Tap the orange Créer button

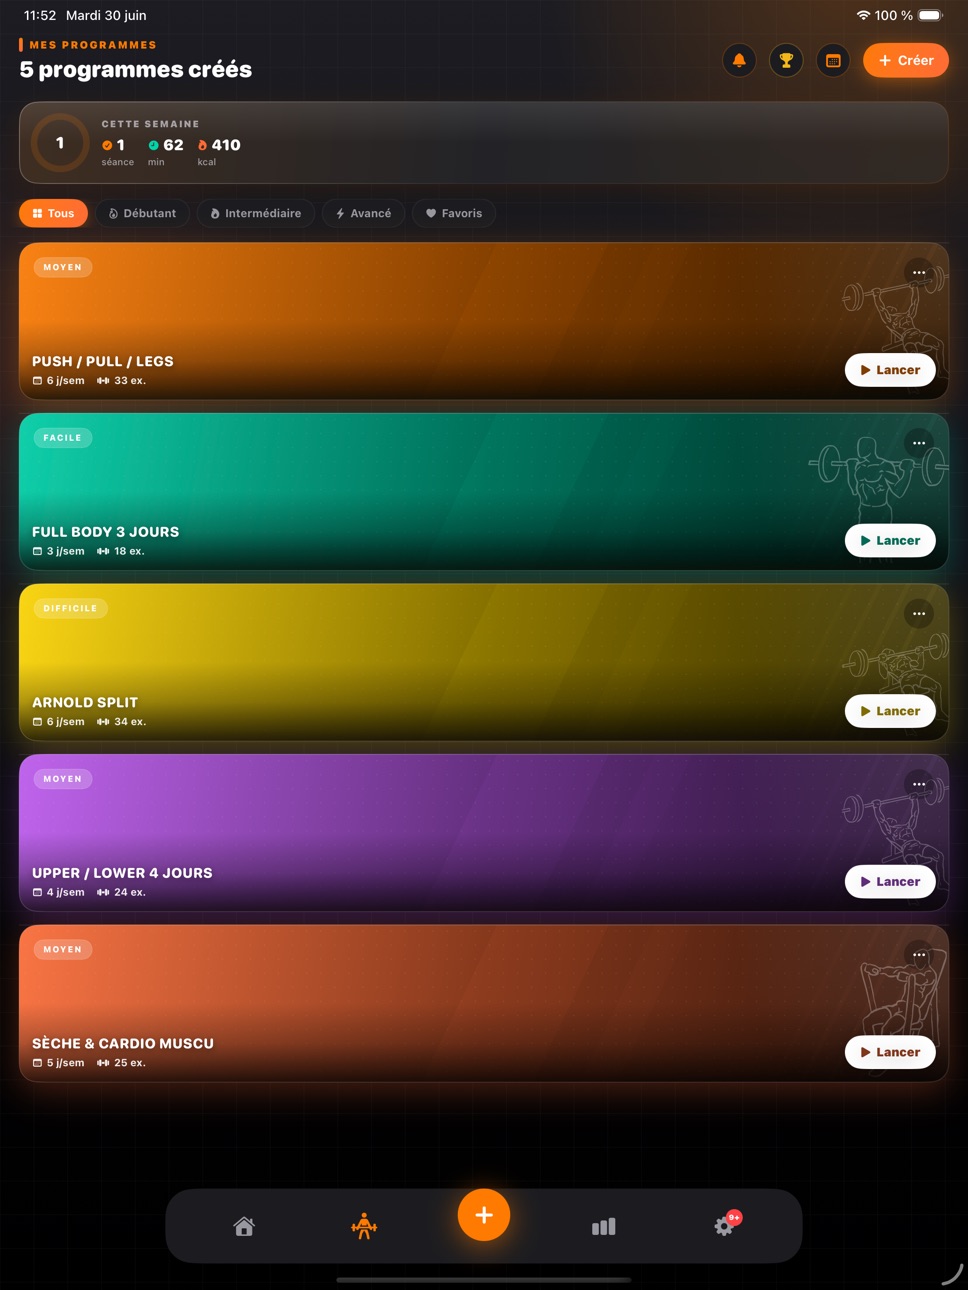(x=906, y=61)
